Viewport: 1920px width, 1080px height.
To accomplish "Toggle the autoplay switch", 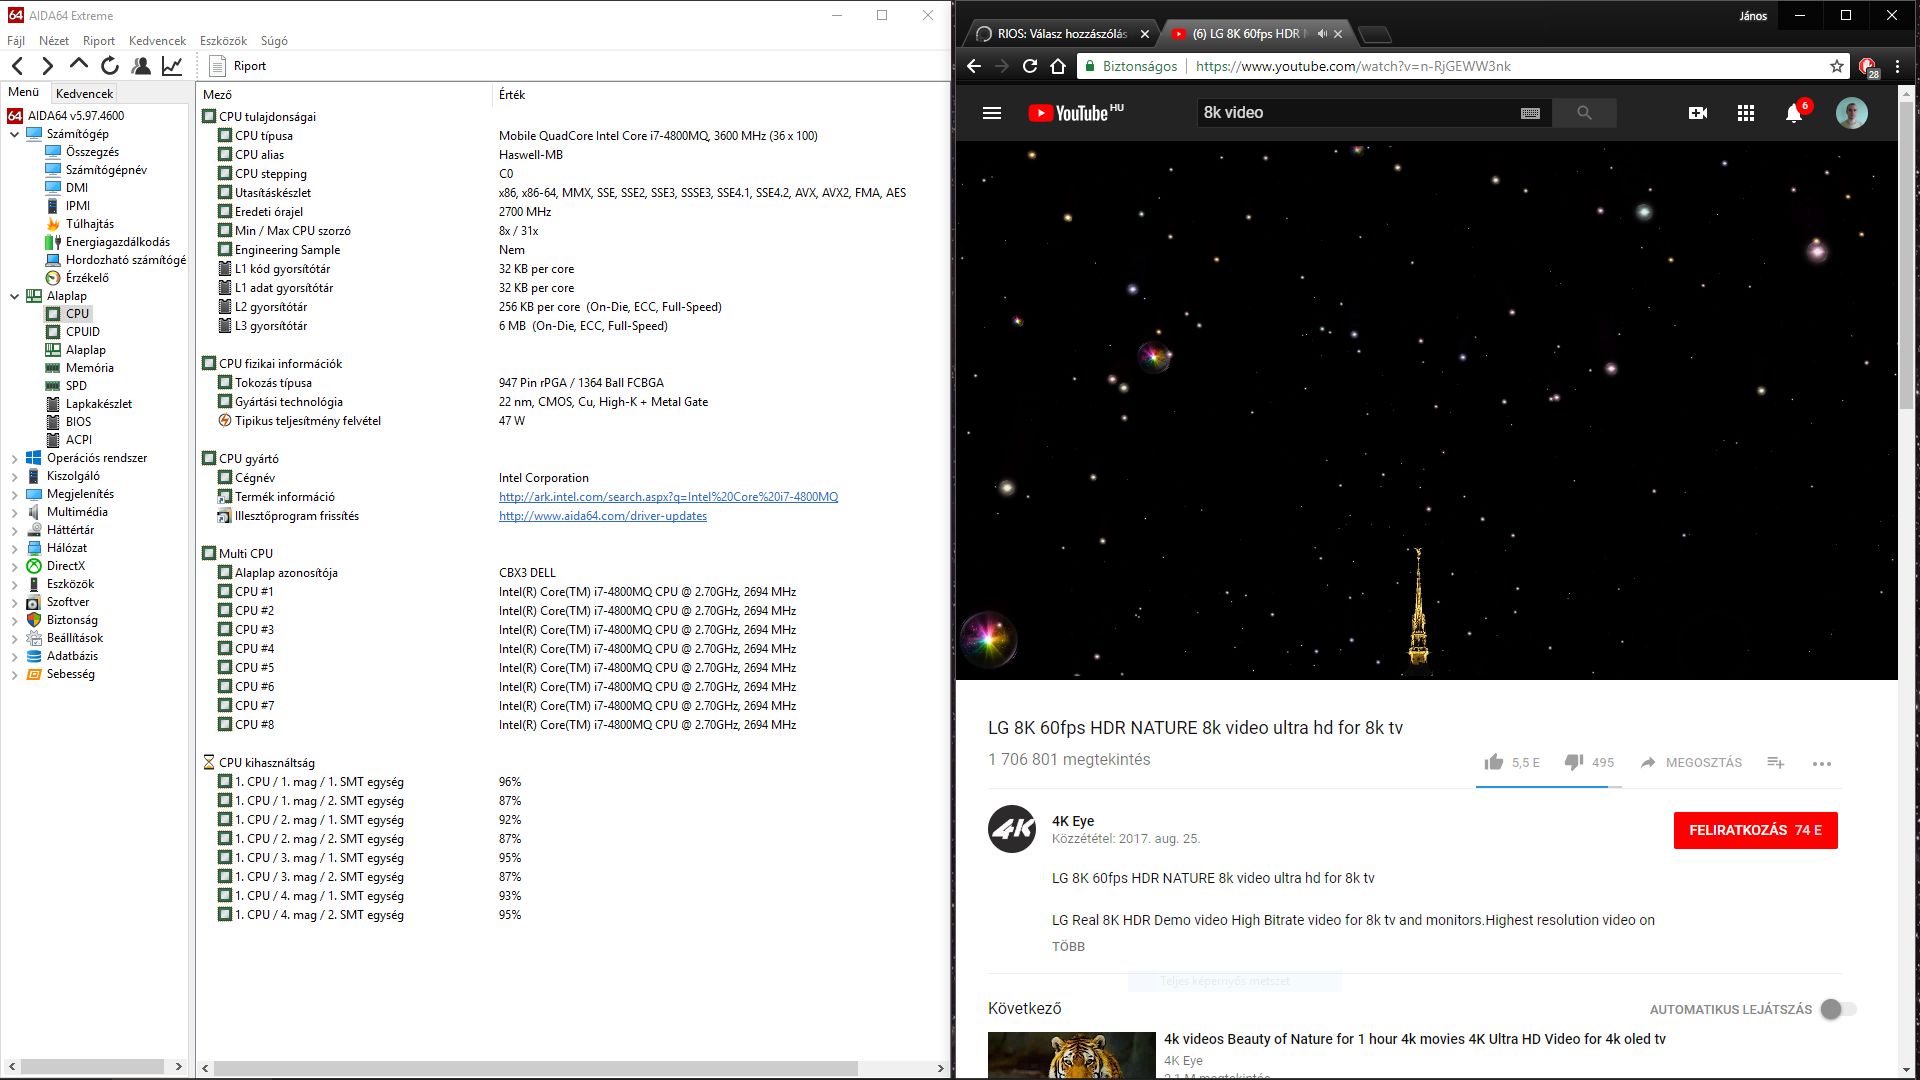I will [1837, 1009].
